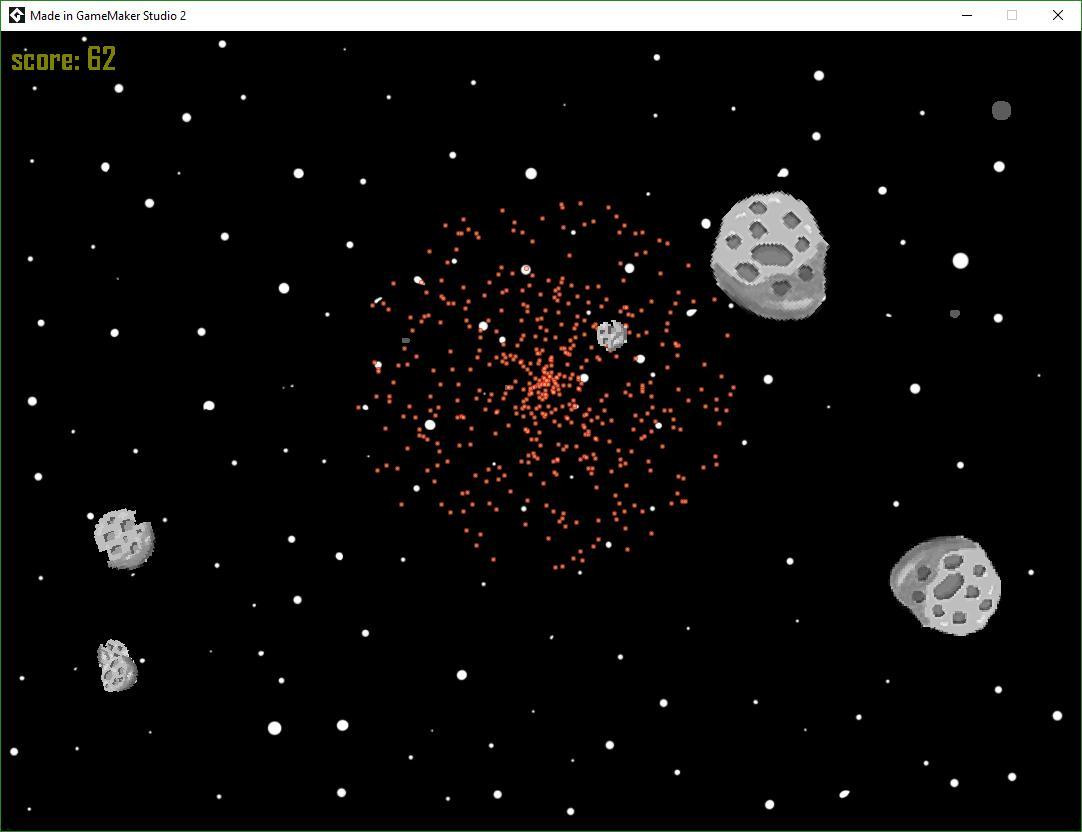Close the game window

[1058, 15]
